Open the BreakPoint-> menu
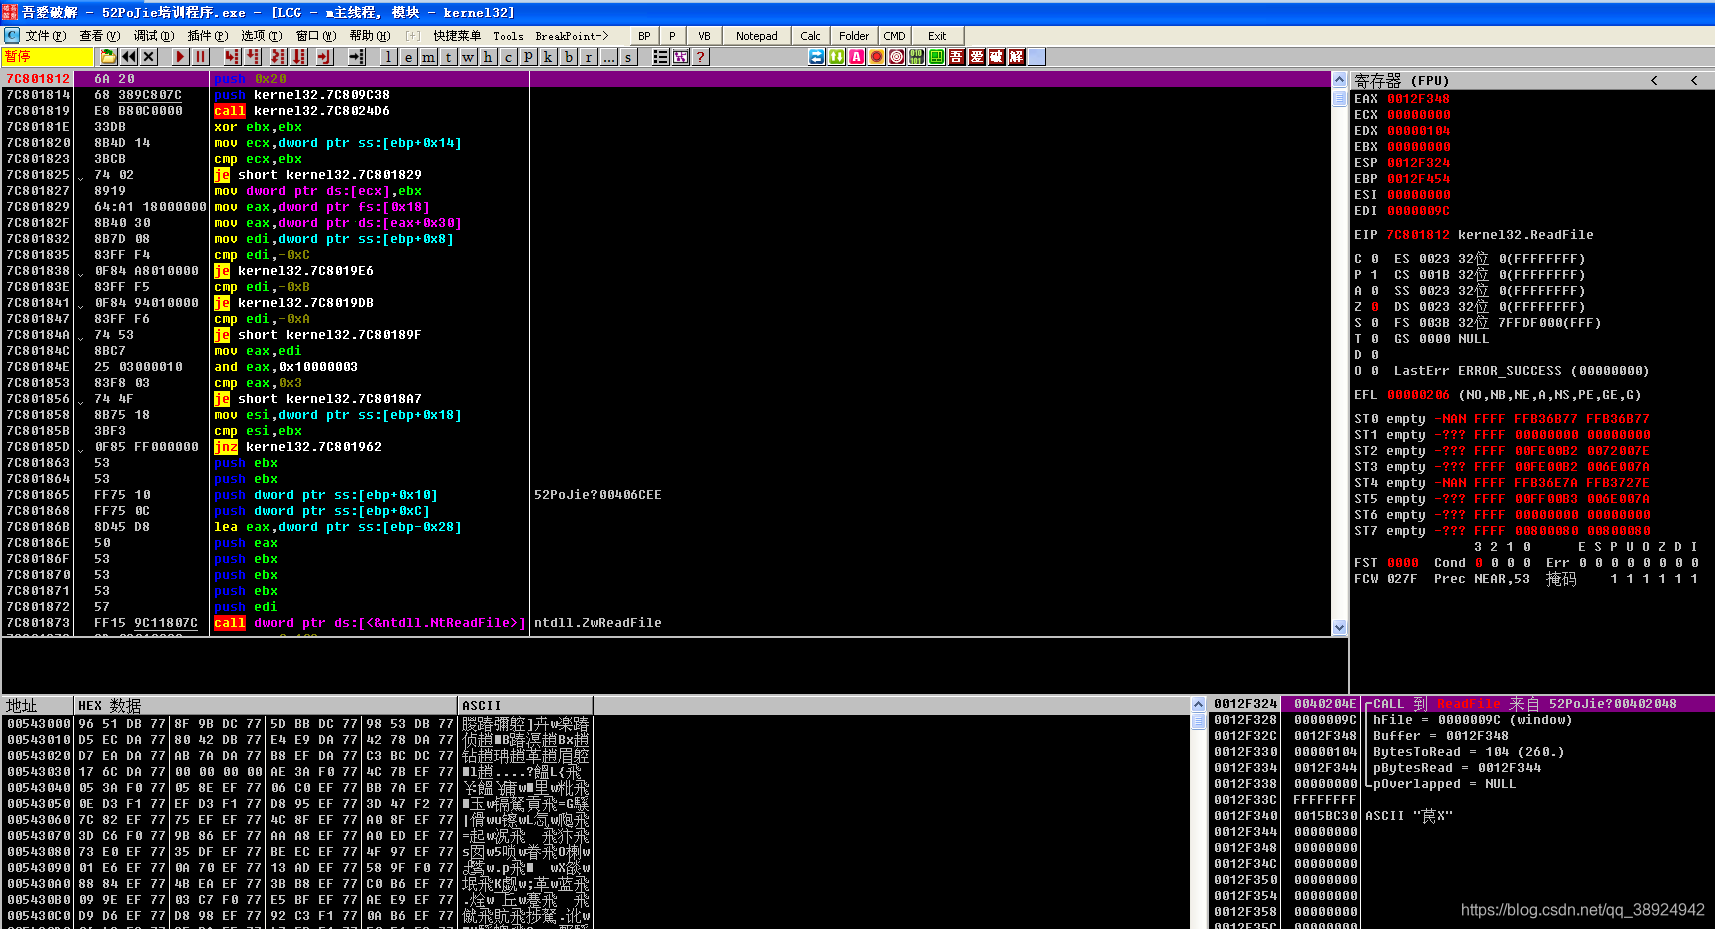1715x929 pixels. pyautogui.click(x=571, y=36)
